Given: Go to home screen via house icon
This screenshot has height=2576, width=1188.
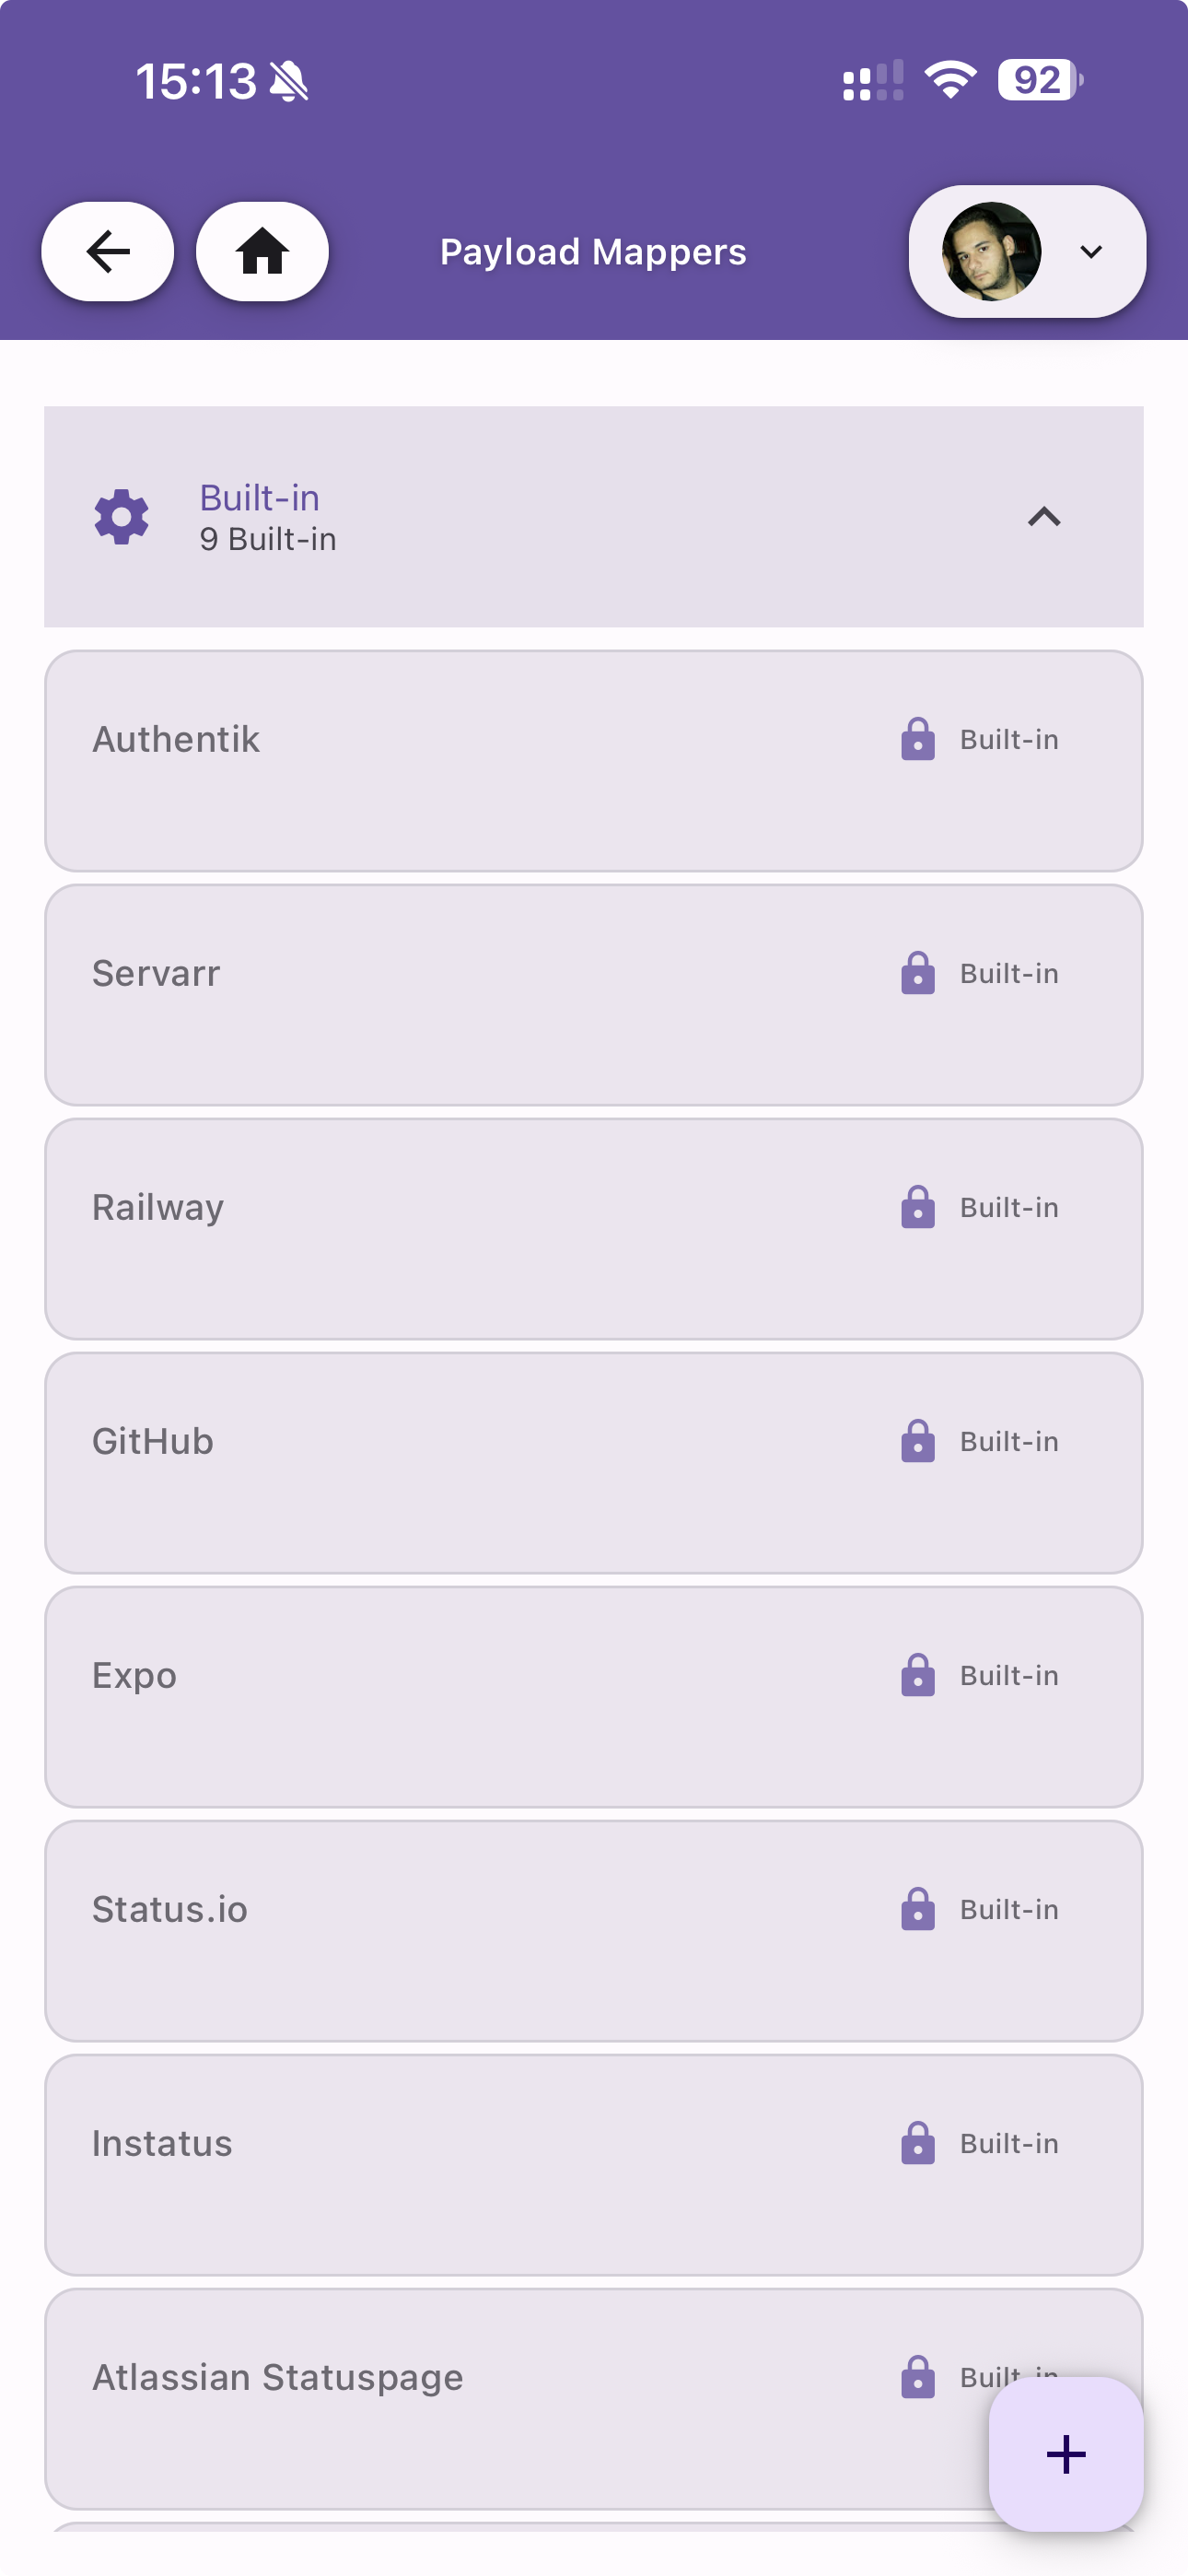Looking at the screenshot, I should click(x=262, y=251).
